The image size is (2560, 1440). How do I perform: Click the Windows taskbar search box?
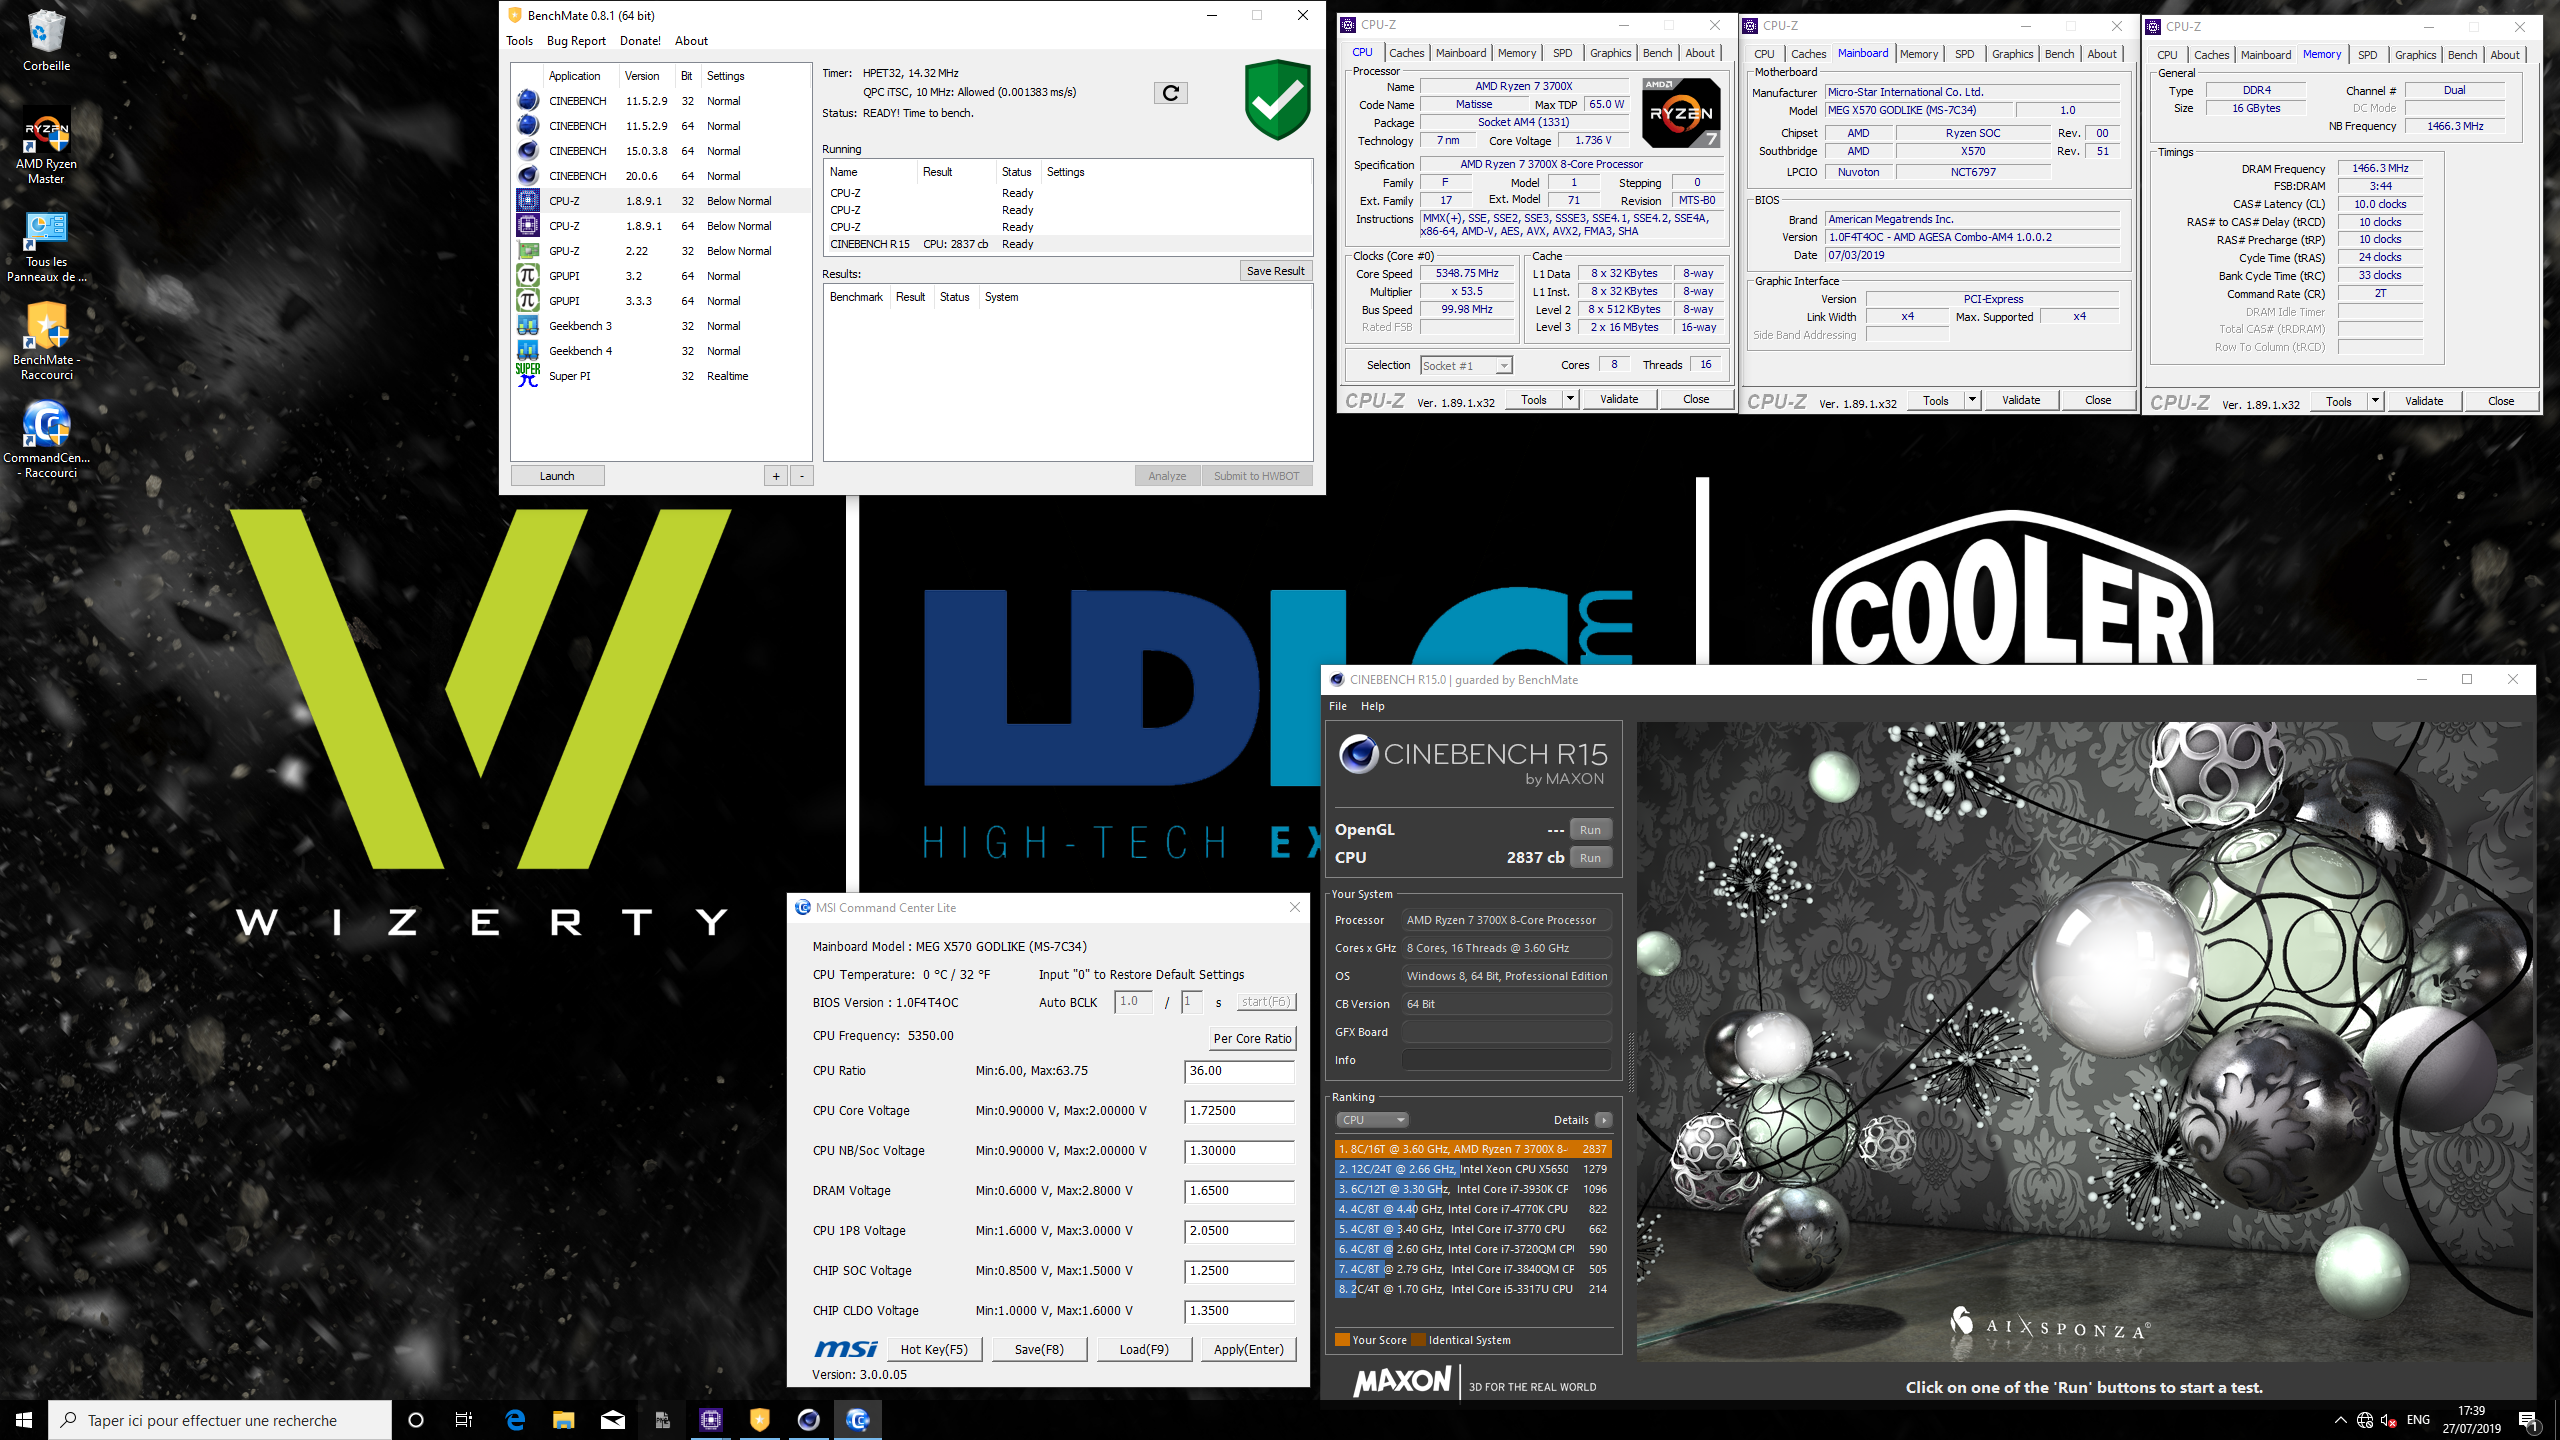click(x=220, y=1420)
